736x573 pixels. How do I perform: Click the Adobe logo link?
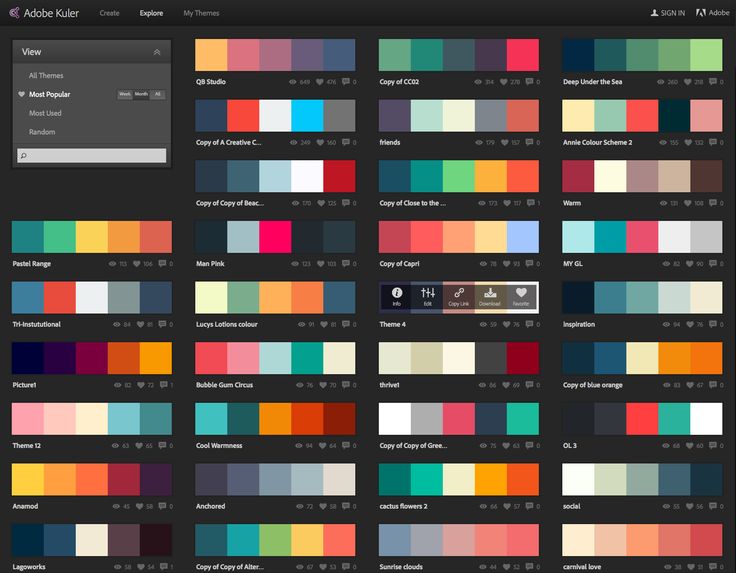(713, 13)
